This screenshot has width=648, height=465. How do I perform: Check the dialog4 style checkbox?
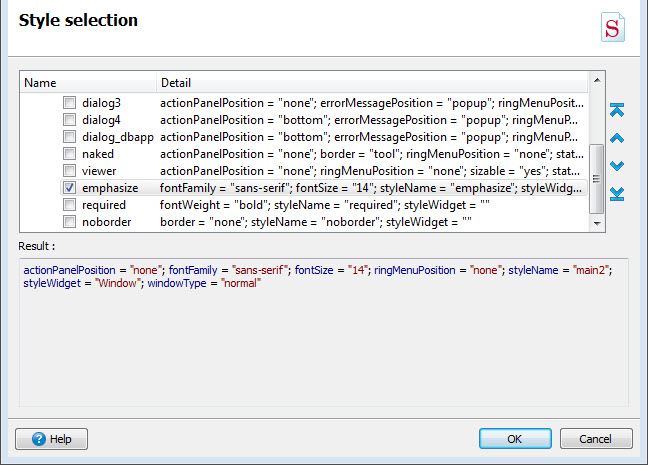coord(70,120)
